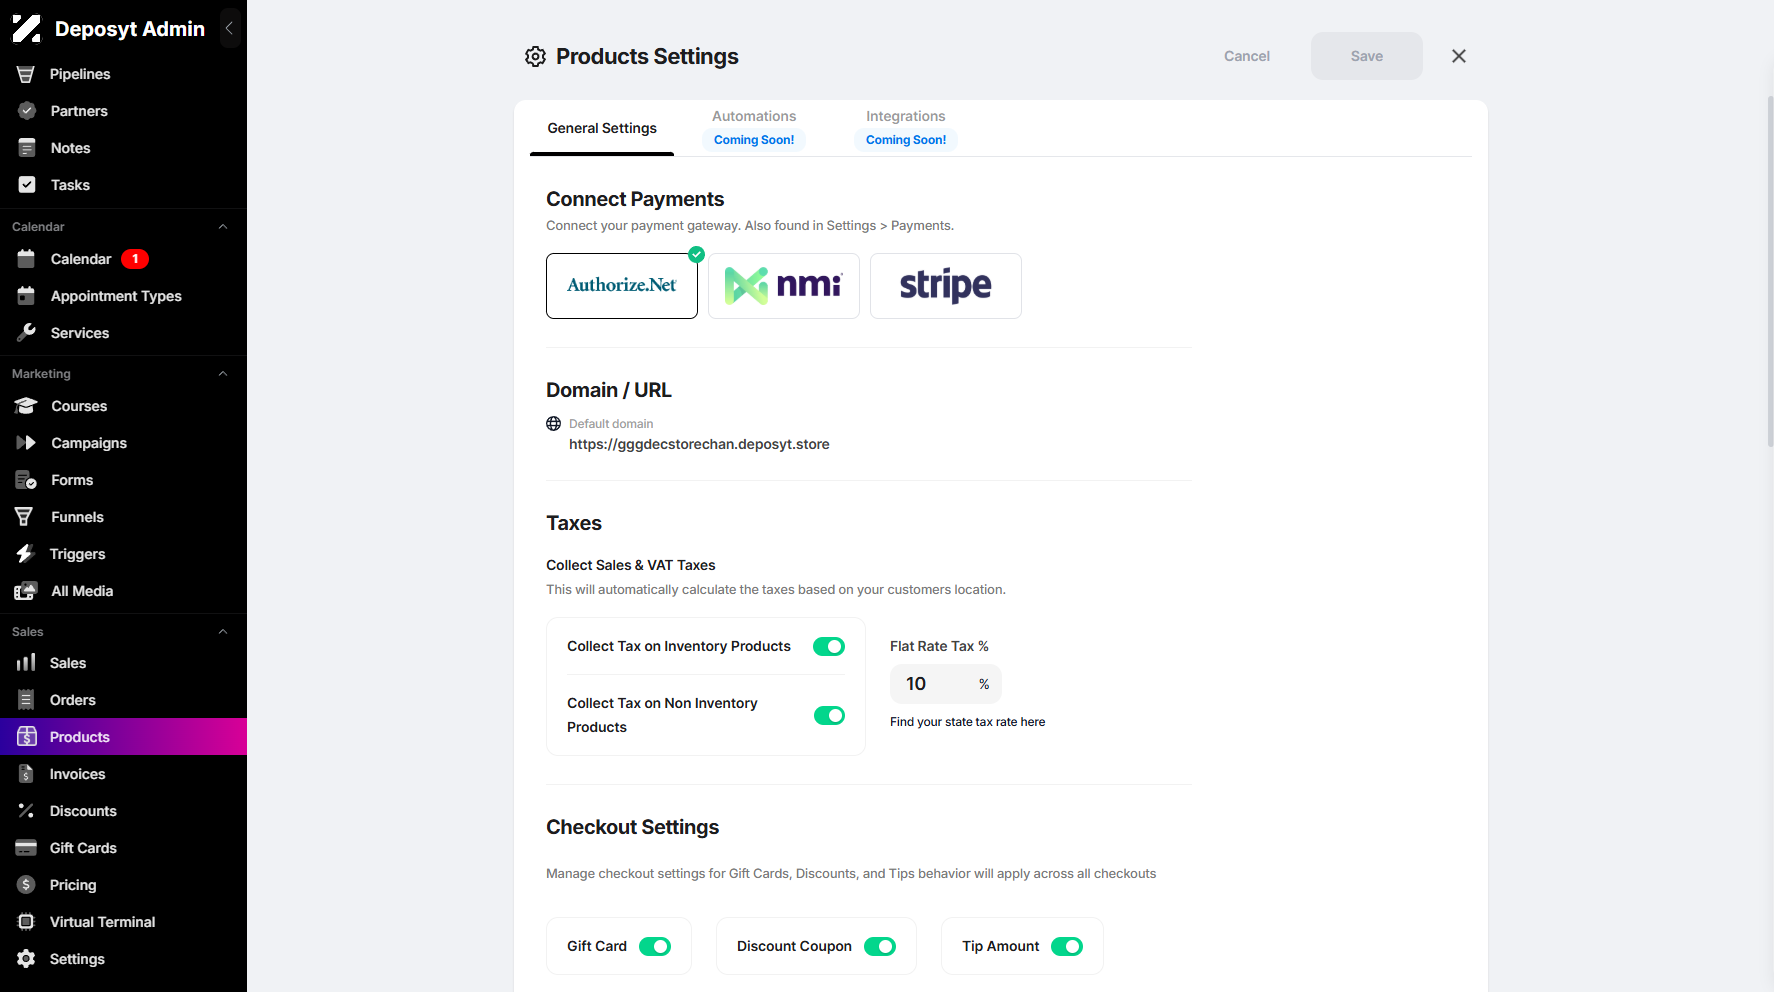Screen dimensions: 1774x992
Task: Open Orders list icon in sidebar
Action: pyautogui.click(x=26, y=700)
